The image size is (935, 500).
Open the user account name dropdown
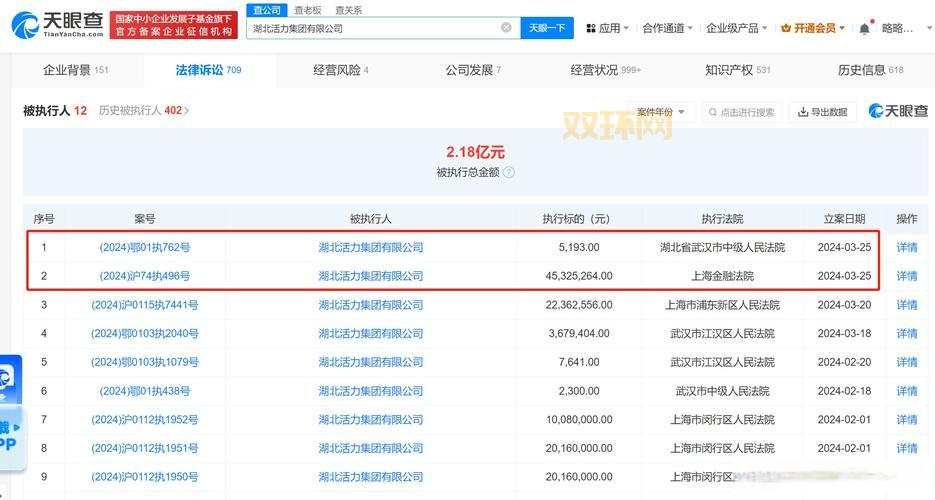(x=906, y=28)
